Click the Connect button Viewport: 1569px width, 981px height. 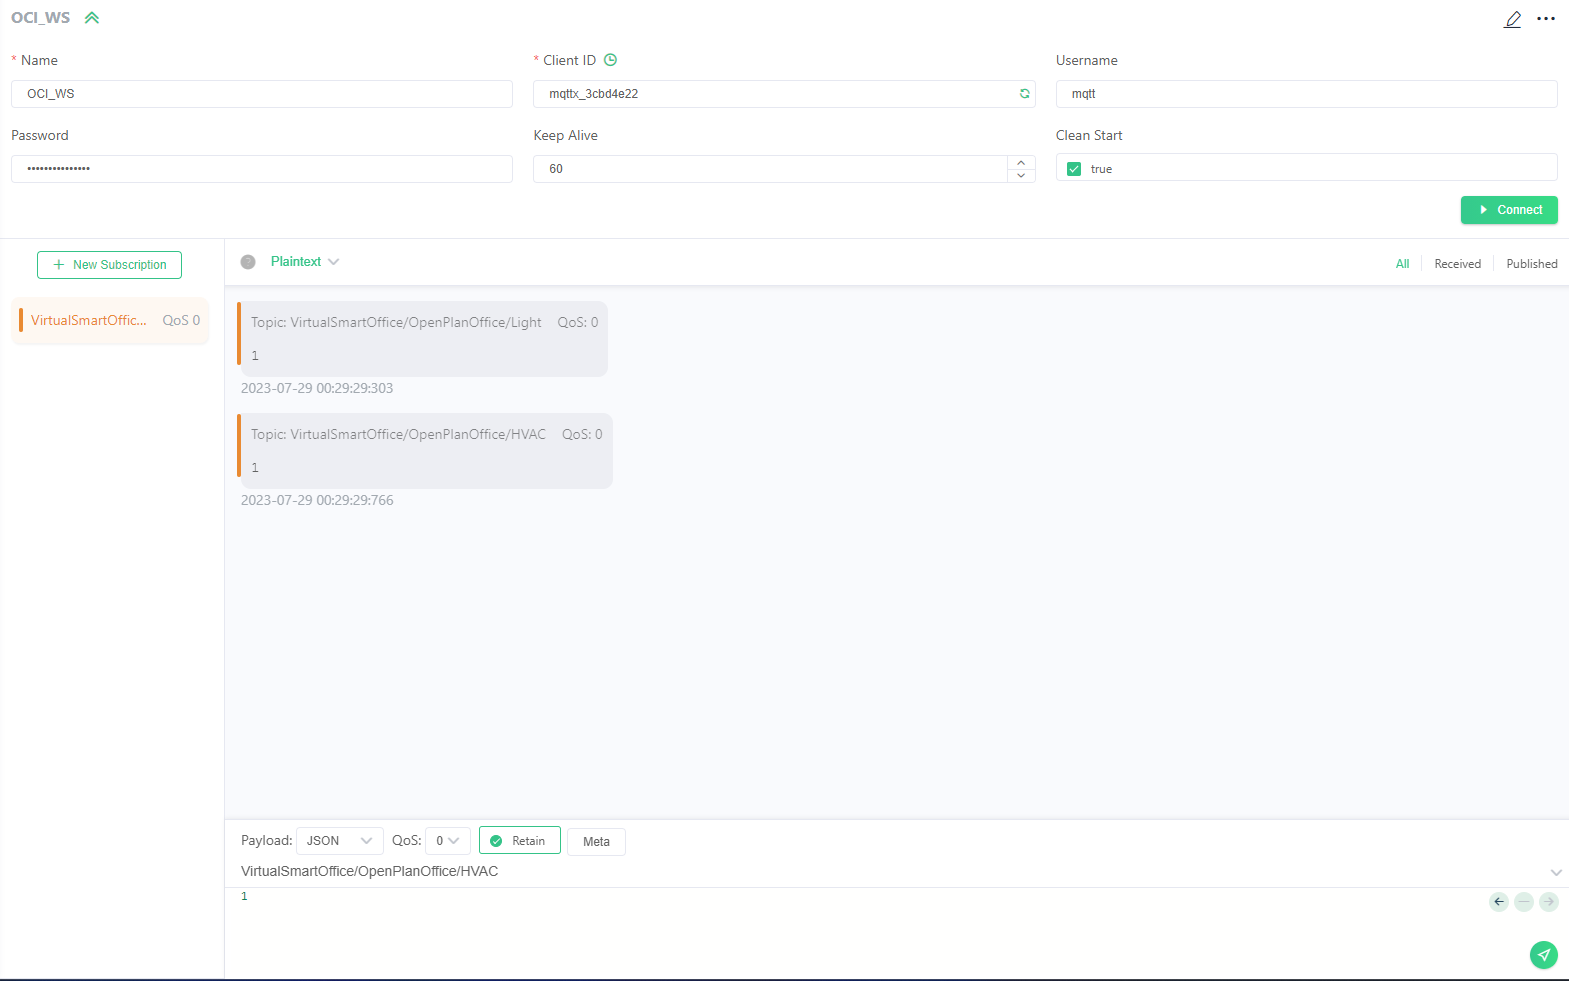(x=1509, y=210)
